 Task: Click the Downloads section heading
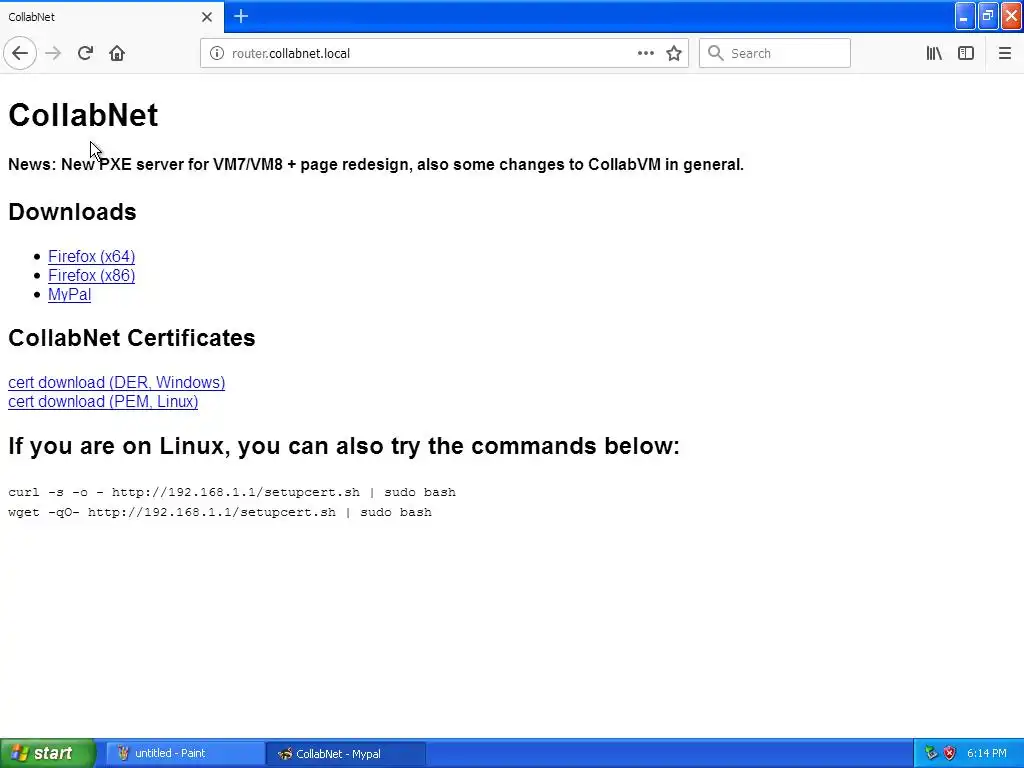click(x=72, y=212)
